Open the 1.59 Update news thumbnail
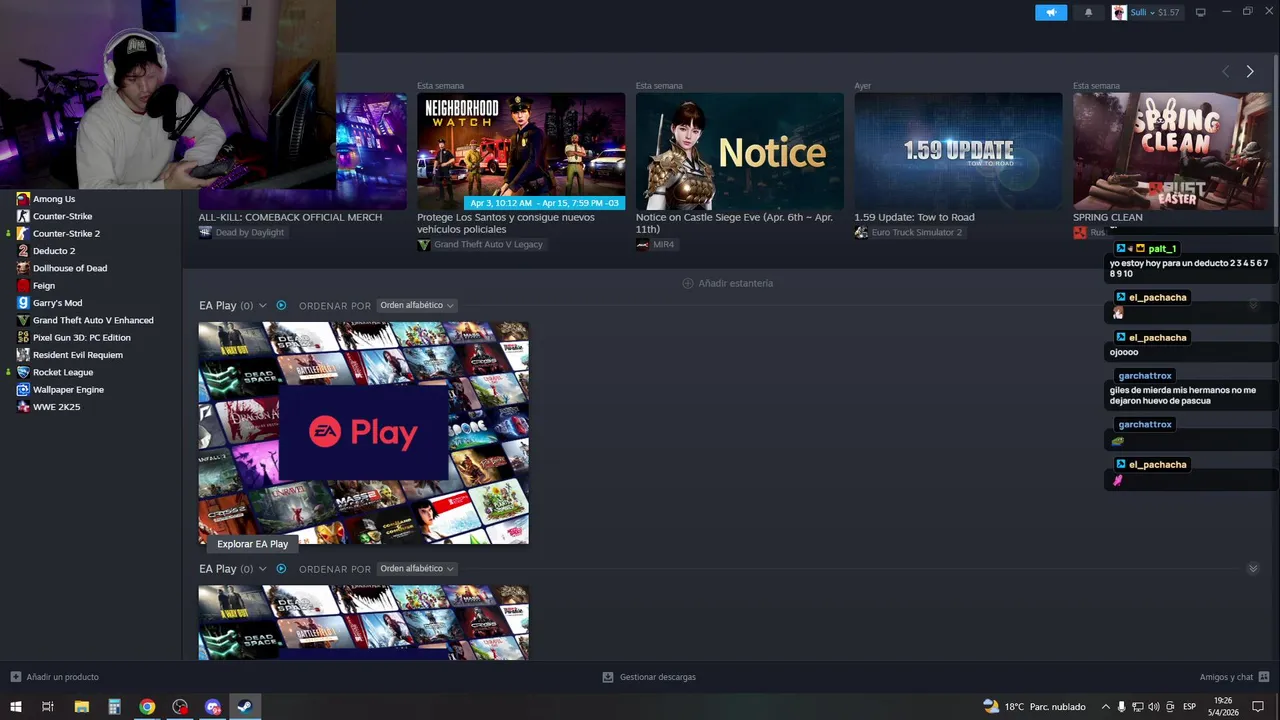 click(958, 151)
